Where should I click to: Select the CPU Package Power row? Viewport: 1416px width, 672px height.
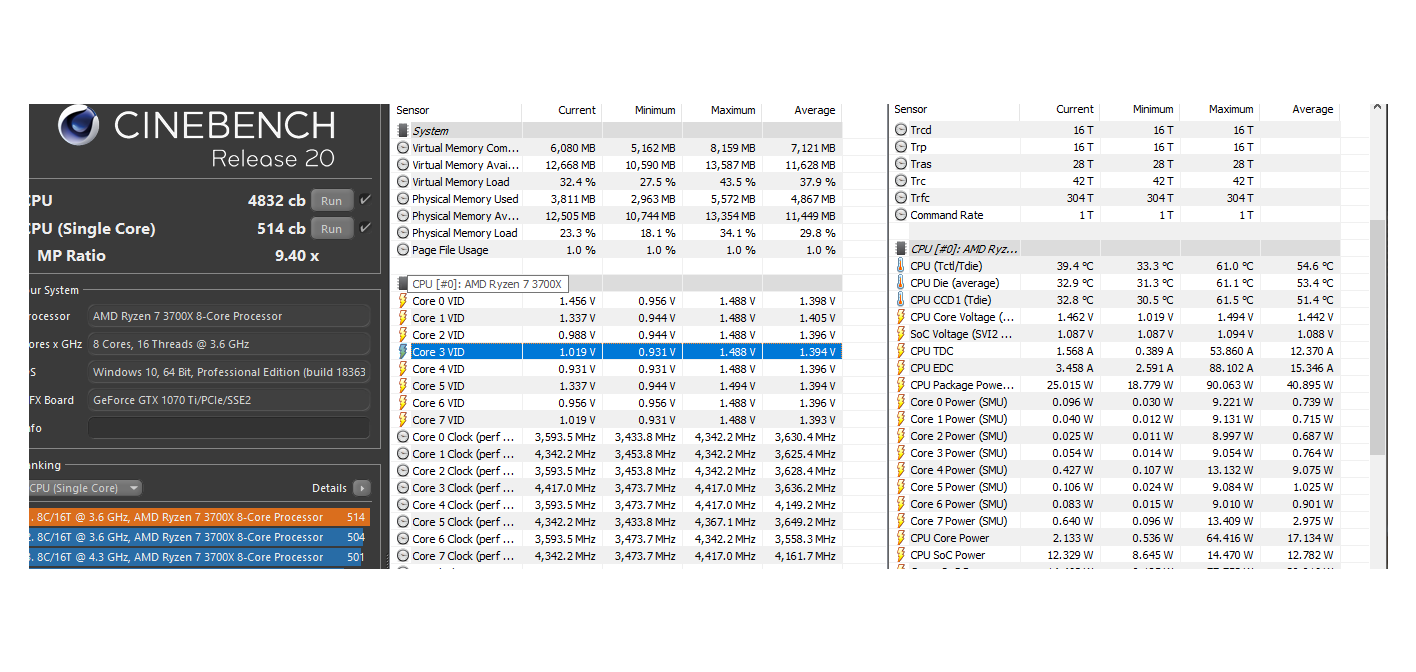click(1115, 385)
